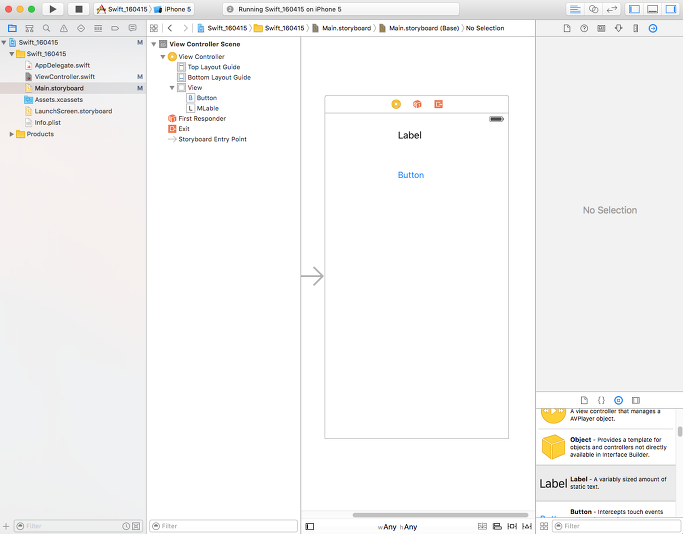Open the Align constraints tool
The image size is (683, 534).
click(497, 527)
